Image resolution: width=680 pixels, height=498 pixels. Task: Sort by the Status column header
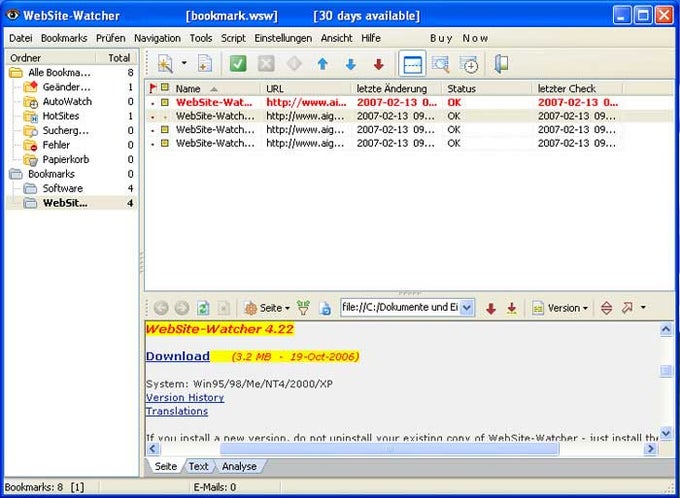tap(487, 88)
